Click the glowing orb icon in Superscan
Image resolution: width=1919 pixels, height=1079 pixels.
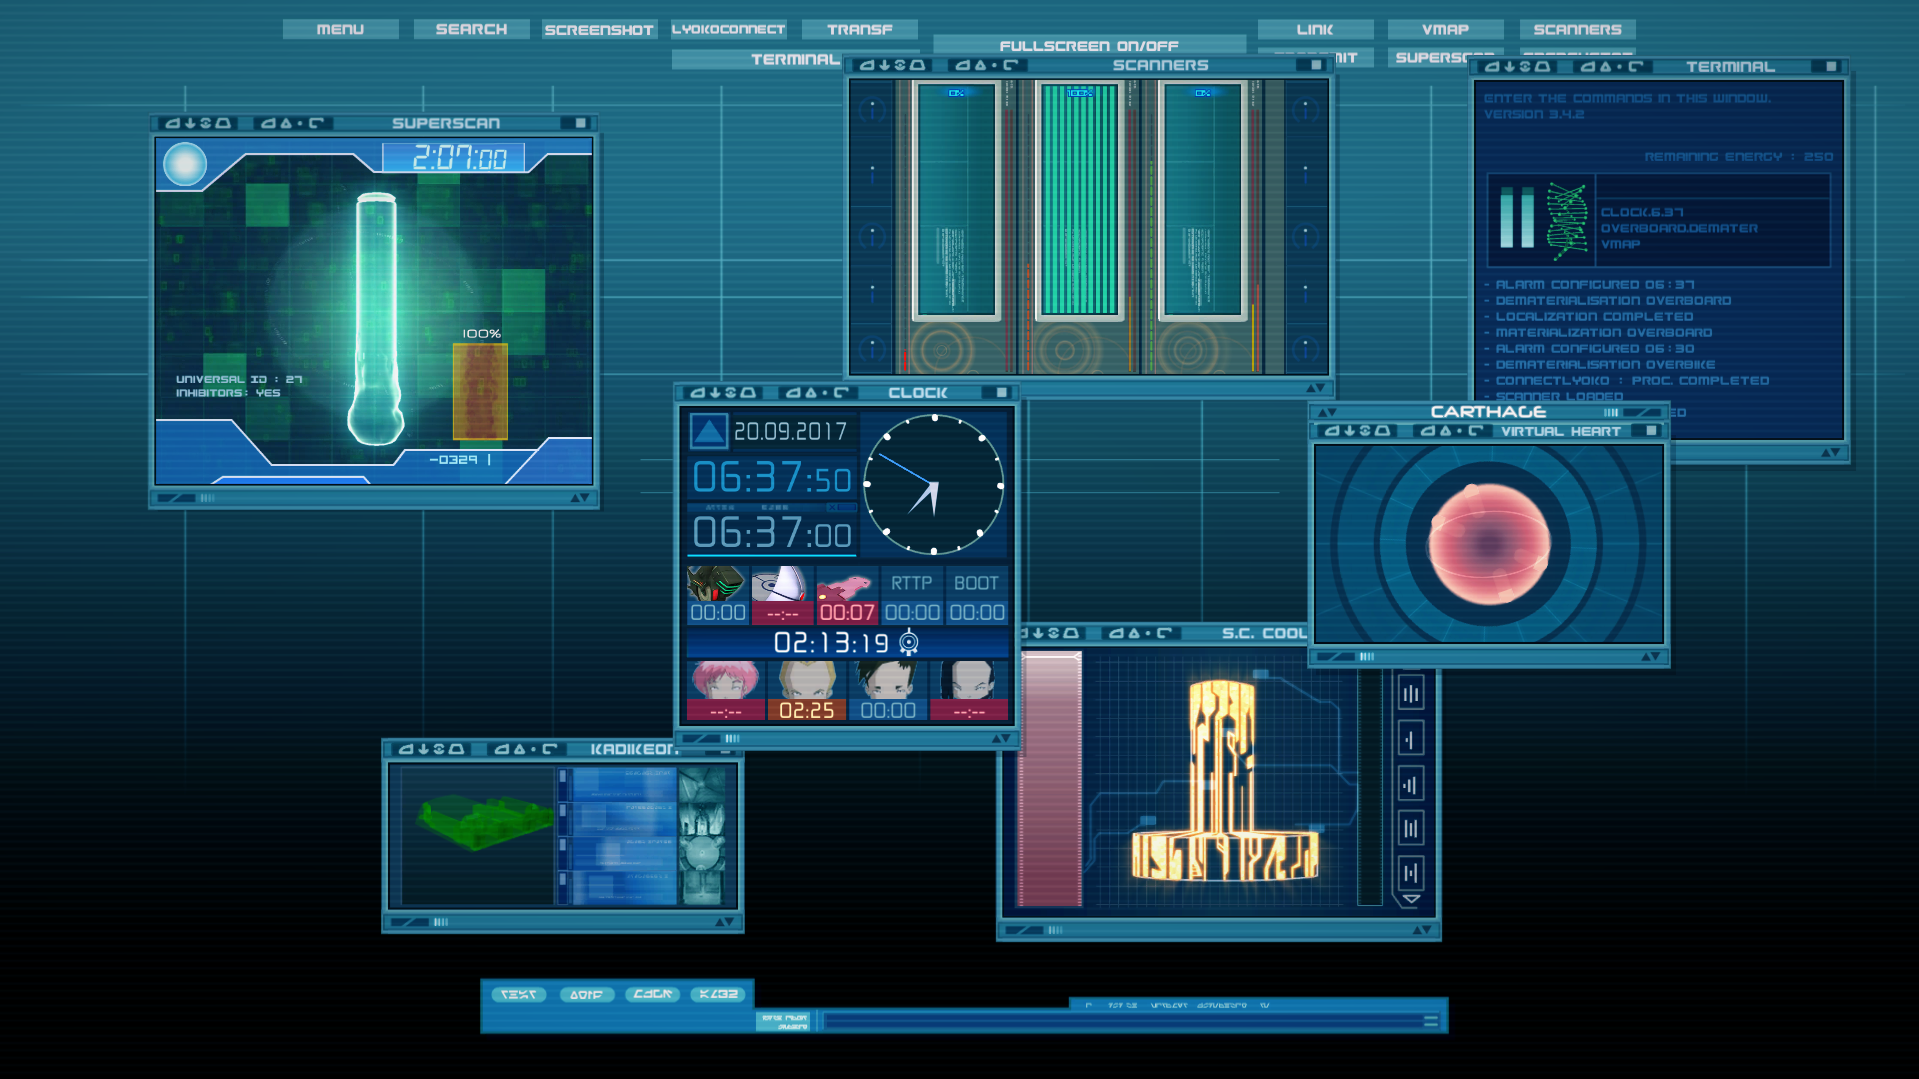(185, 164)
